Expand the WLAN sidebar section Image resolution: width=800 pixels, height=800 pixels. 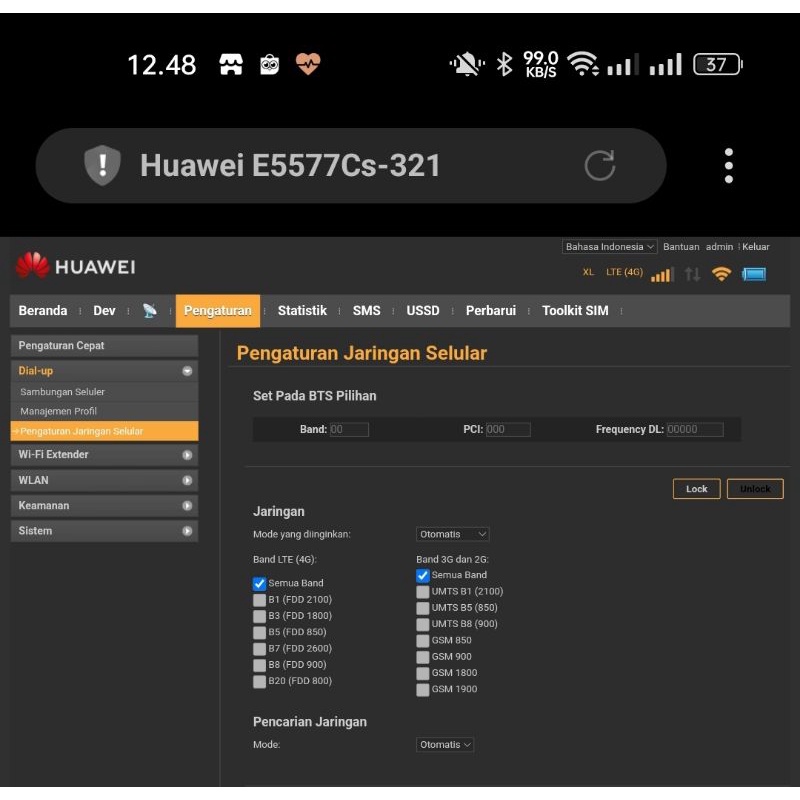(104, 480)
